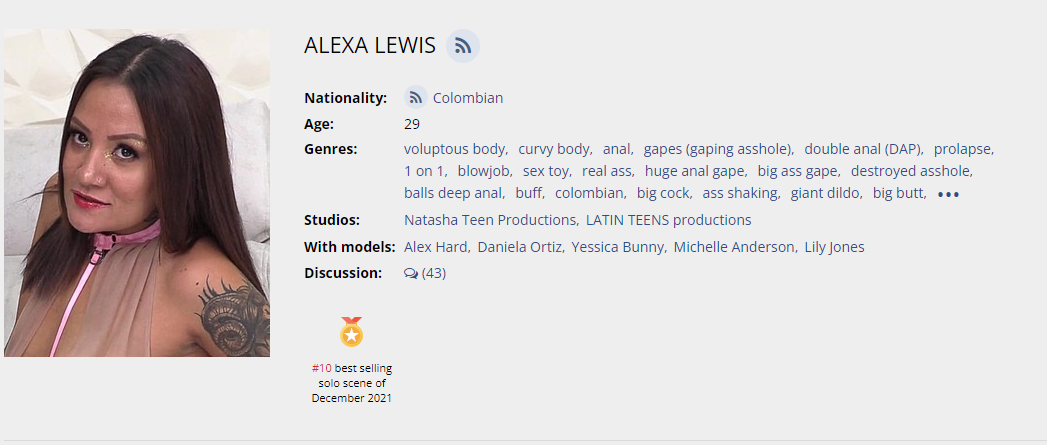
Task: Pick the "1 on 1" genre tag
Action: (x=424, y=171)
